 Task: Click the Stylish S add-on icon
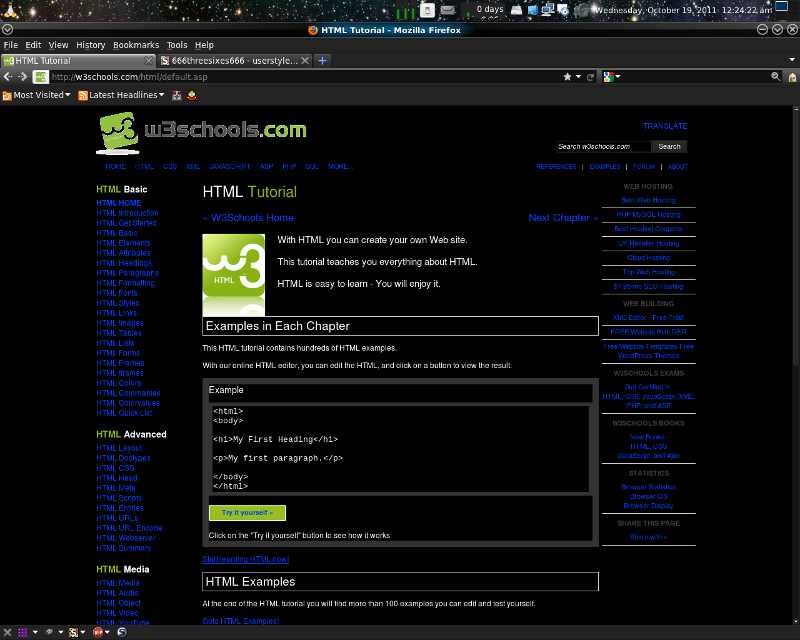[x=73, y=632]
